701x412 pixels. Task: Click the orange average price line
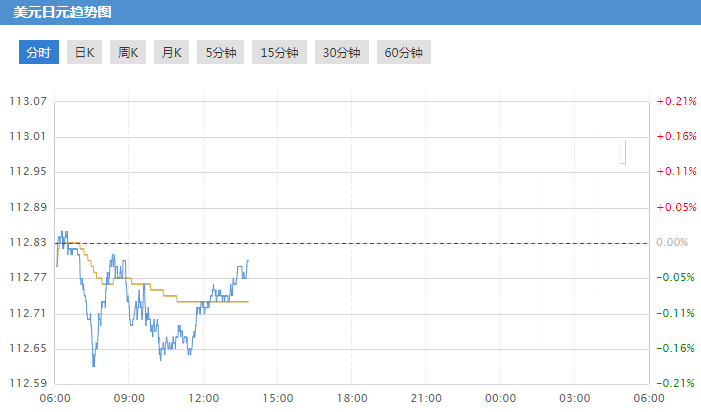tap(212, 302)
